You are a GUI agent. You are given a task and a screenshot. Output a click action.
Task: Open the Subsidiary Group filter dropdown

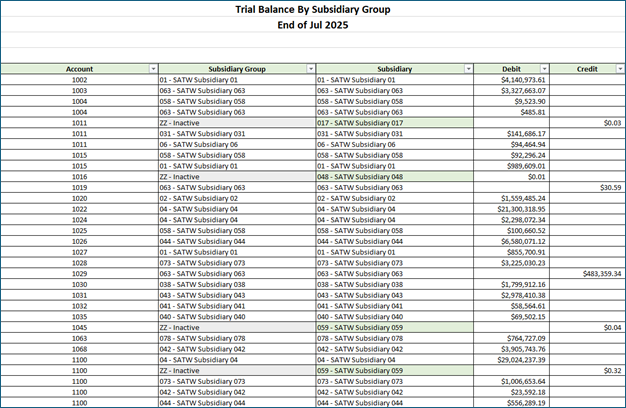[x=311, y=69]
